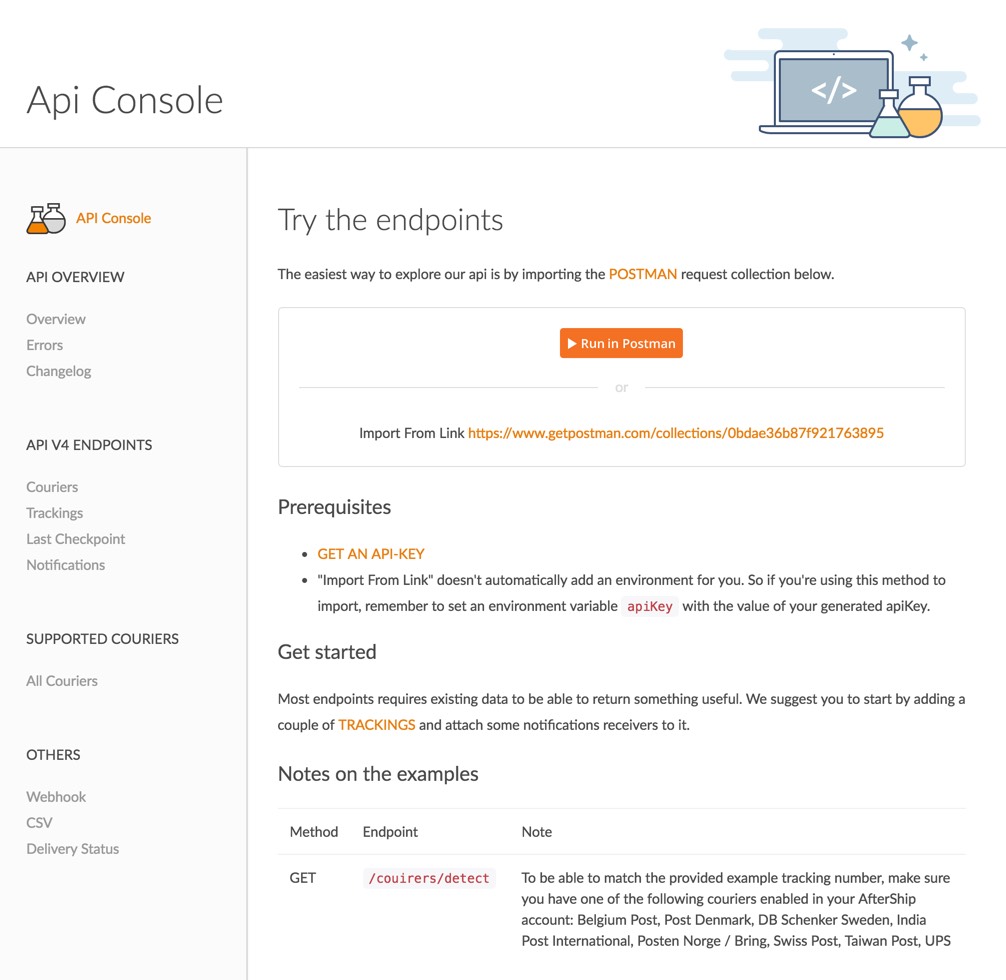Click the flask icon beside API Console

pos(46,218)
